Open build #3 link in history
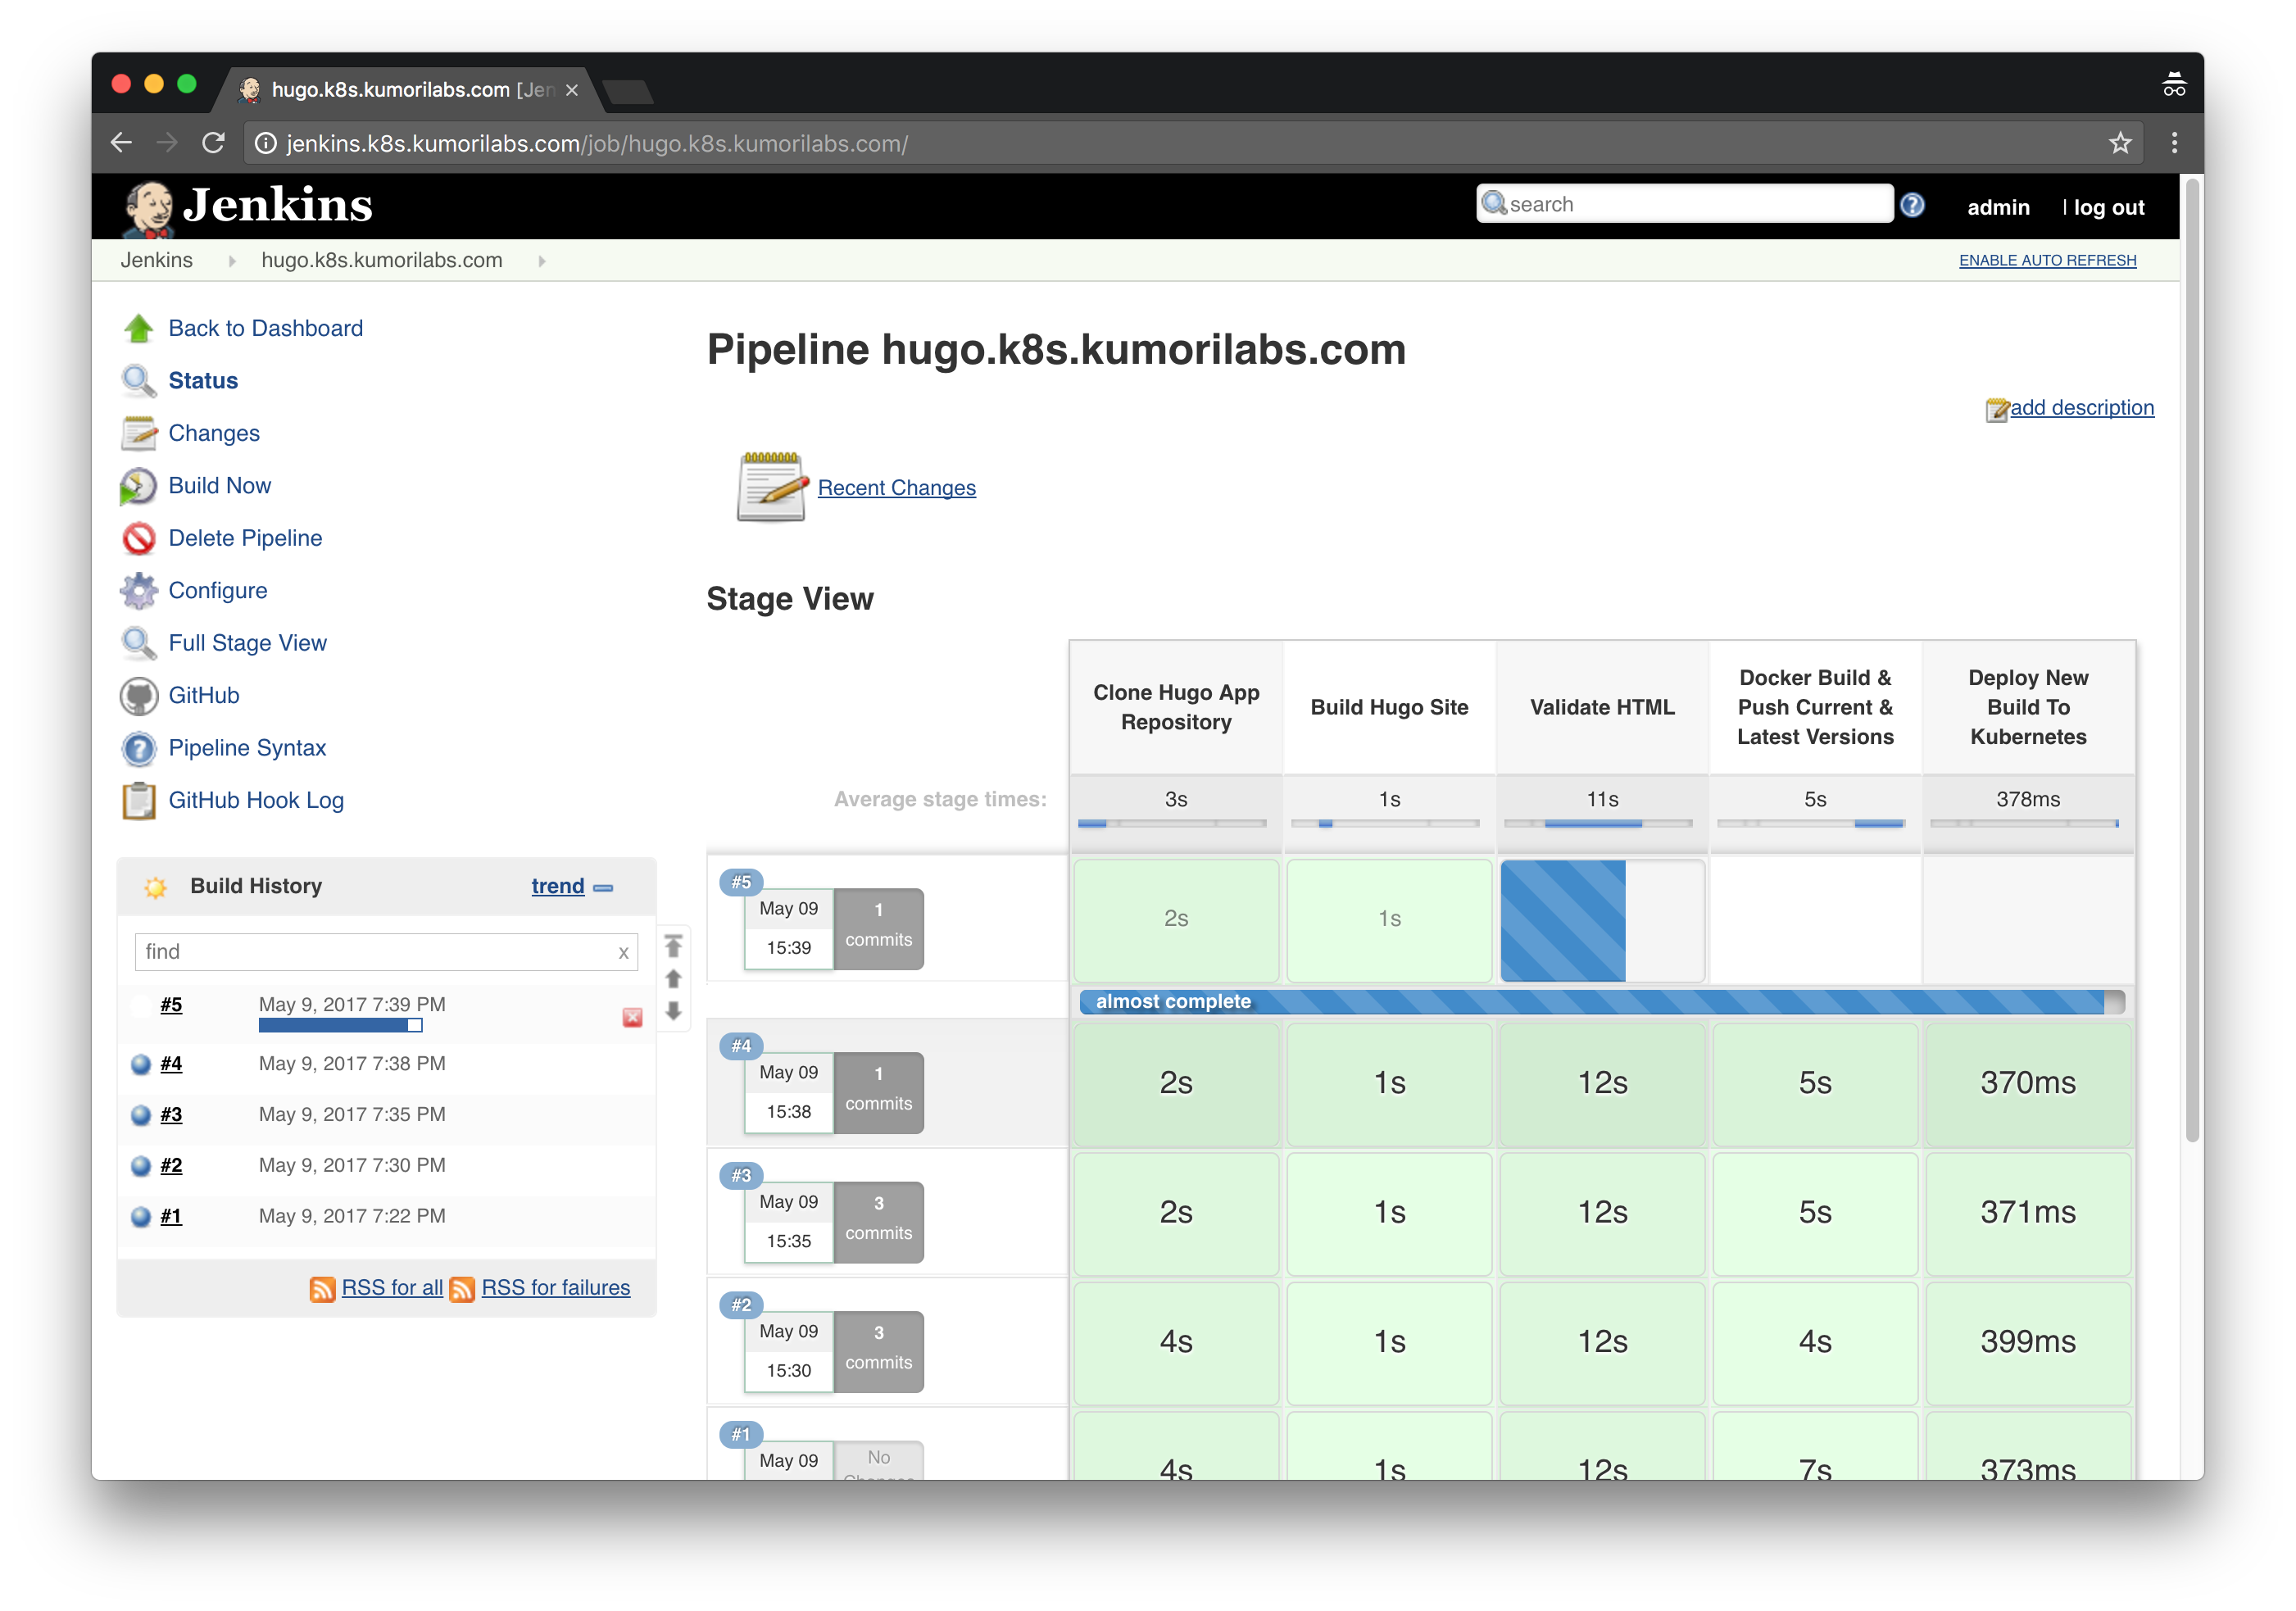This screenshot has width=2296, height=1611. 171,1115
